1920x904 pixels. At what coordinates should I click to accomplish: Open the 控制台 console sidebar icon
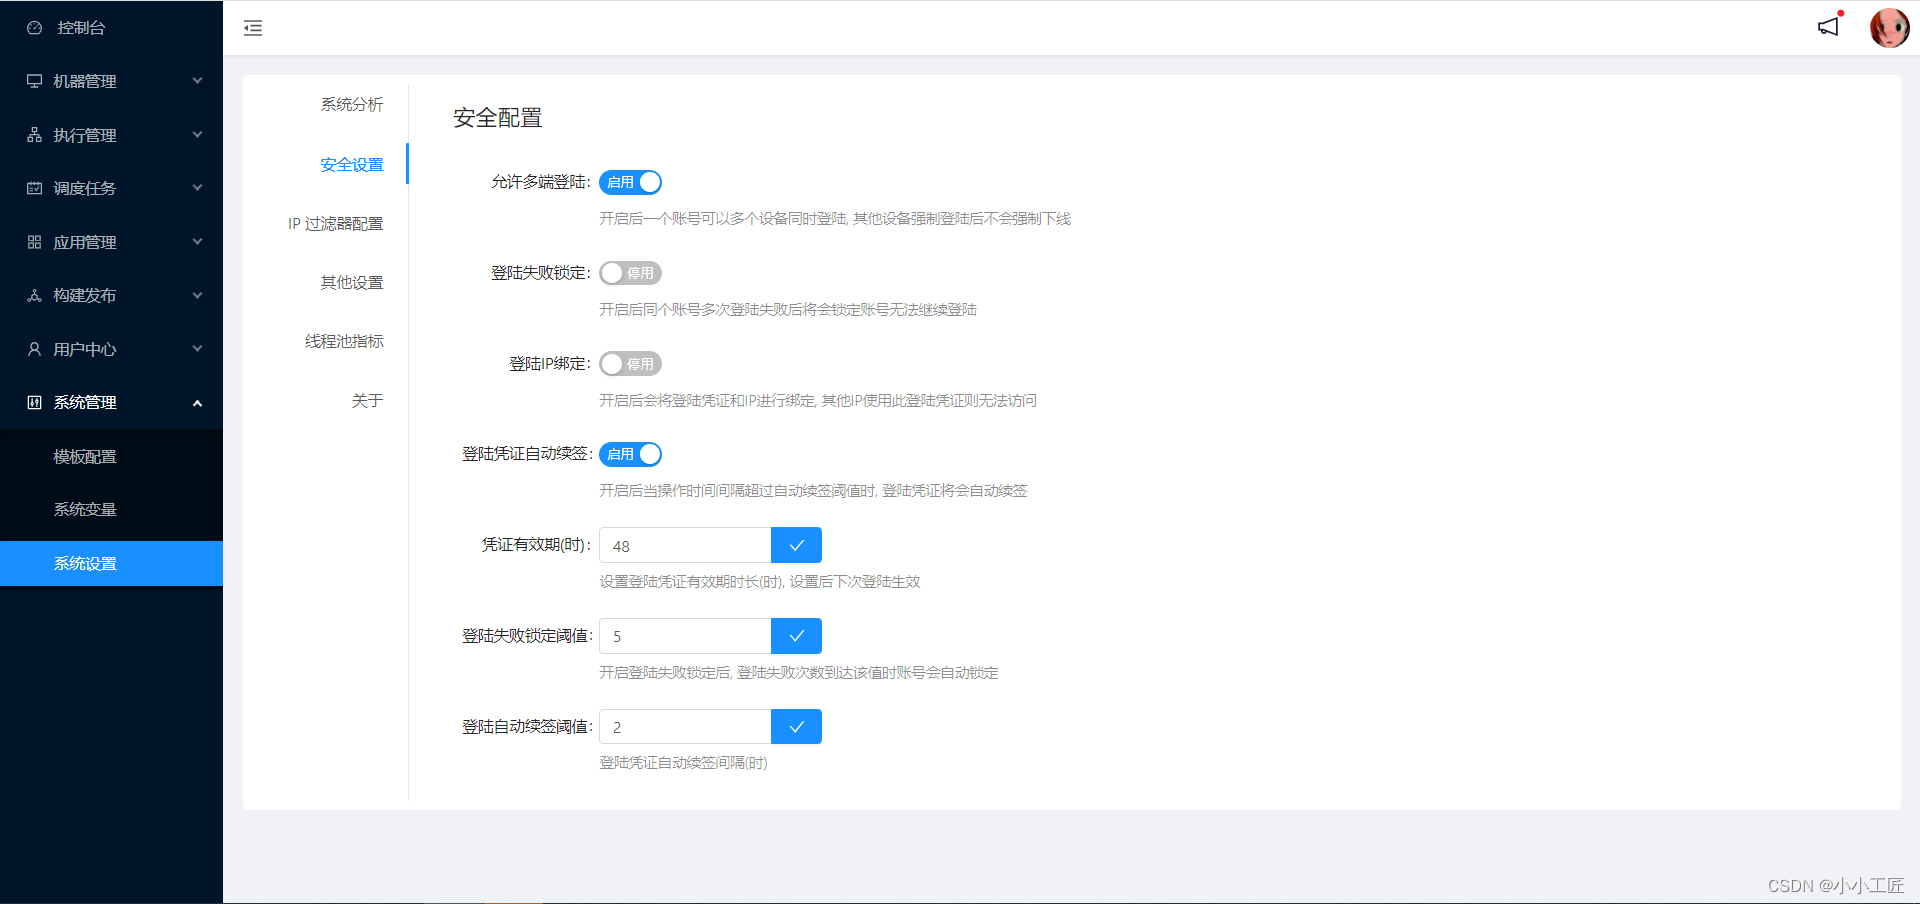click(34, 27)
